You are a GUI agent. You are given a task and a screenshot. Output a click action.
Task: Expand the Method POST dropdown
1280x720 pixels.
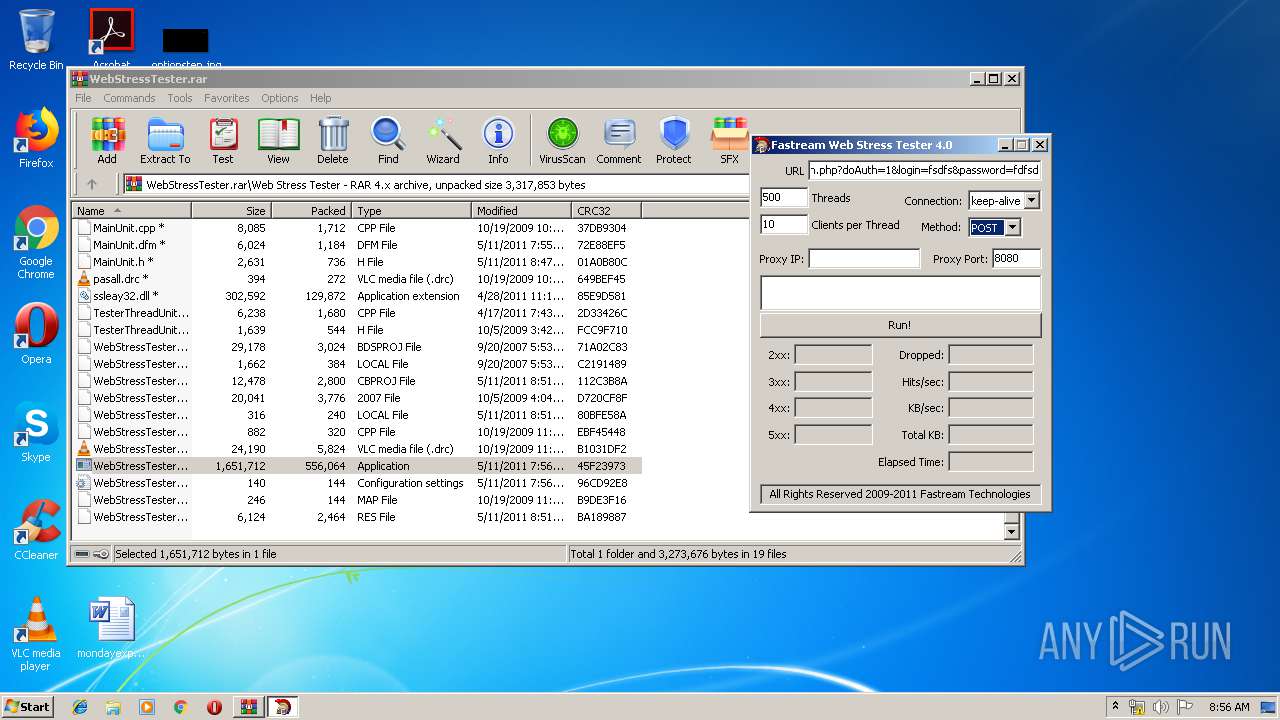tap(1012, 228)
